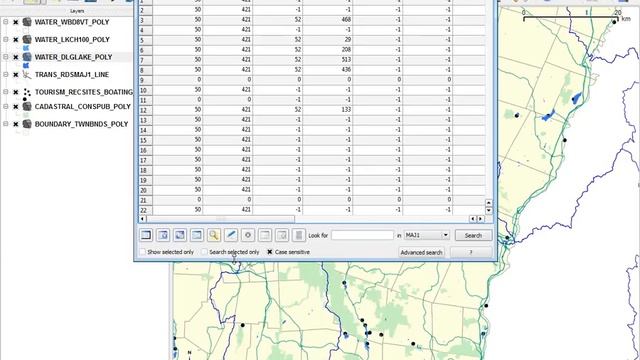Collapse the WATER_DLGLAKE_POLY layer tree node
The image size is (640, 360).
tap(6, 57)
